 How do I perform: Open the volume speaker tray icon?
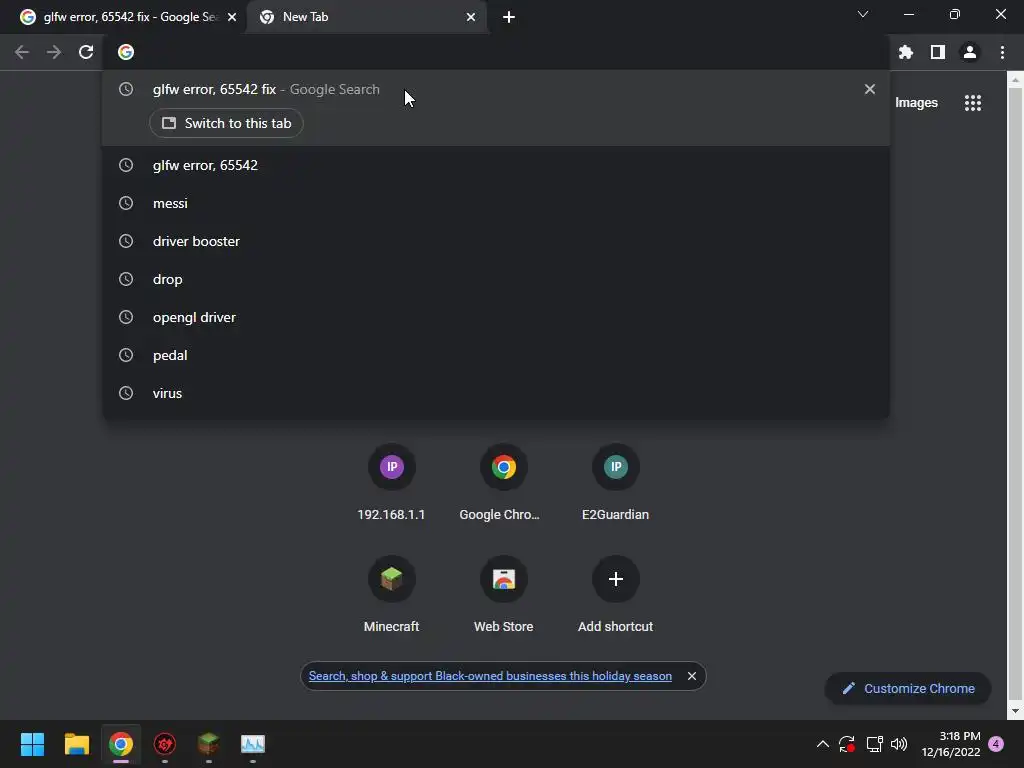899,744
